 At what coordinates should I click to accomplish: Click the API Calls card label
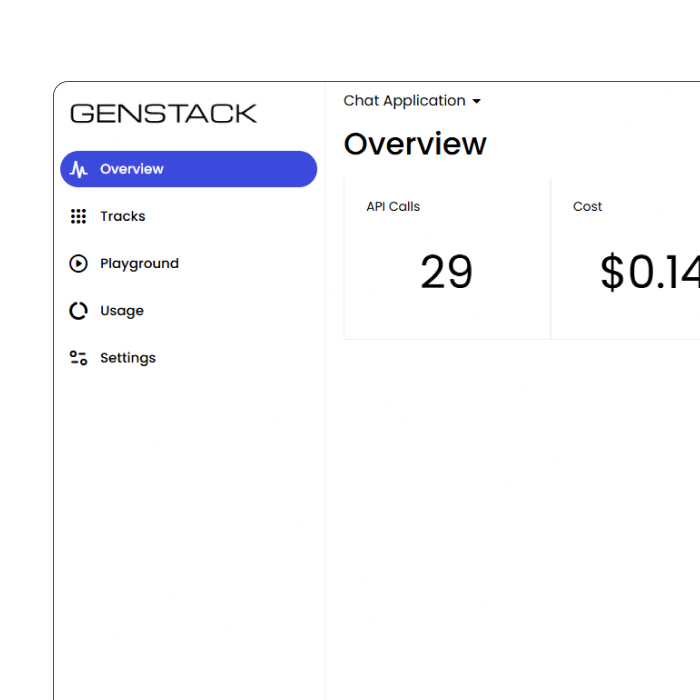tap(393, 207)
